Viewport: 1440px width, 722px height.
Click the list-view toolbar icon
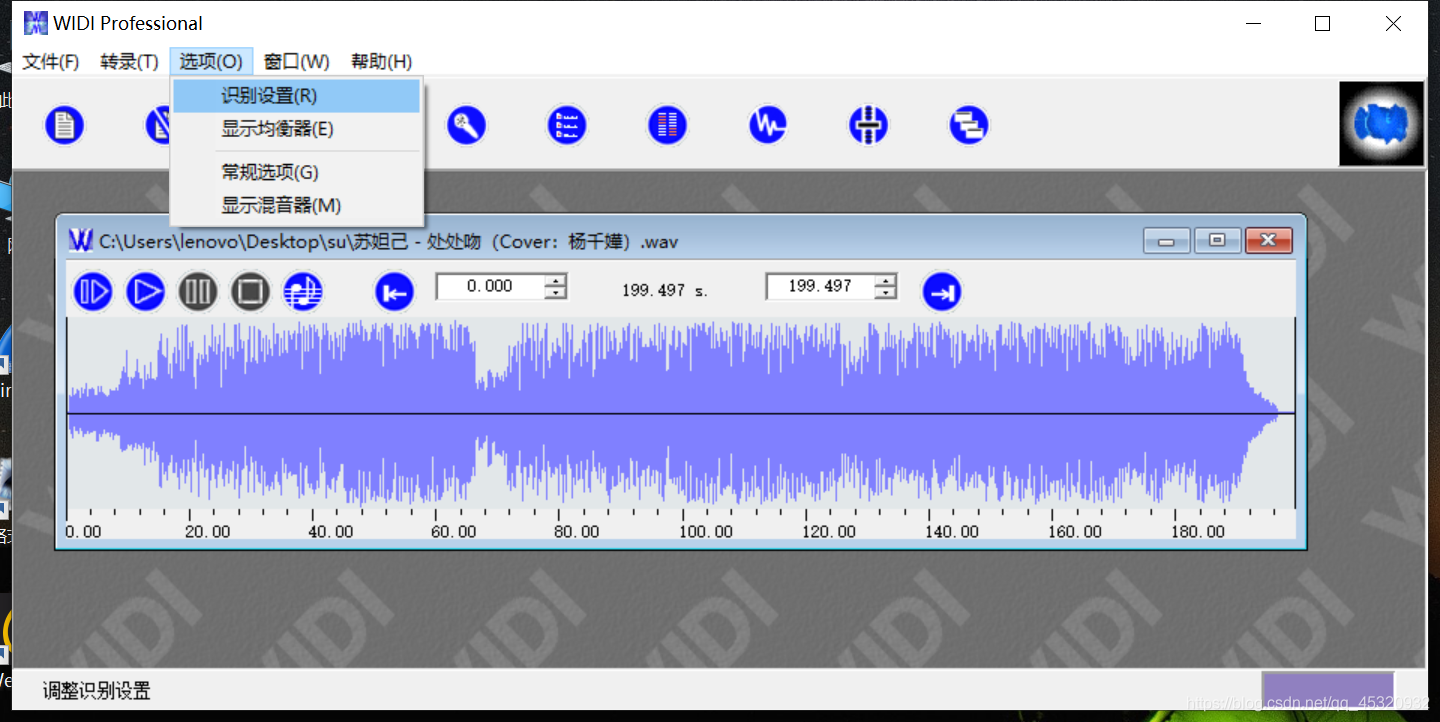pyautogui.click(x=567, y=125)
